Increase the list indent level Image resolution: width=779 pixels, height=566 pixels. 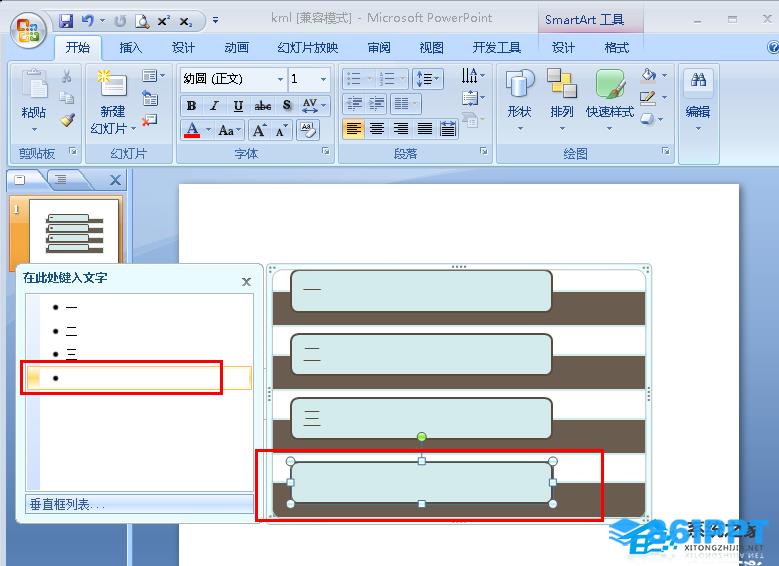pos(377,103)
